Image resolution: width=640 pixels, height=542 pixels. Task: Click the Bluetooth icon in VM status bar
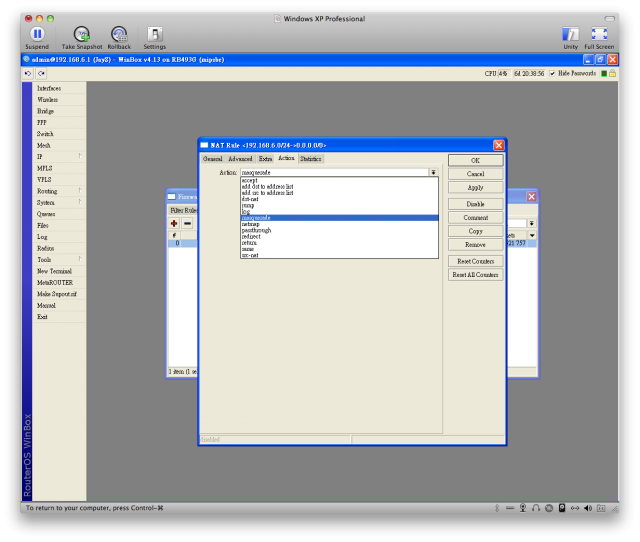[x=497, y=508]
